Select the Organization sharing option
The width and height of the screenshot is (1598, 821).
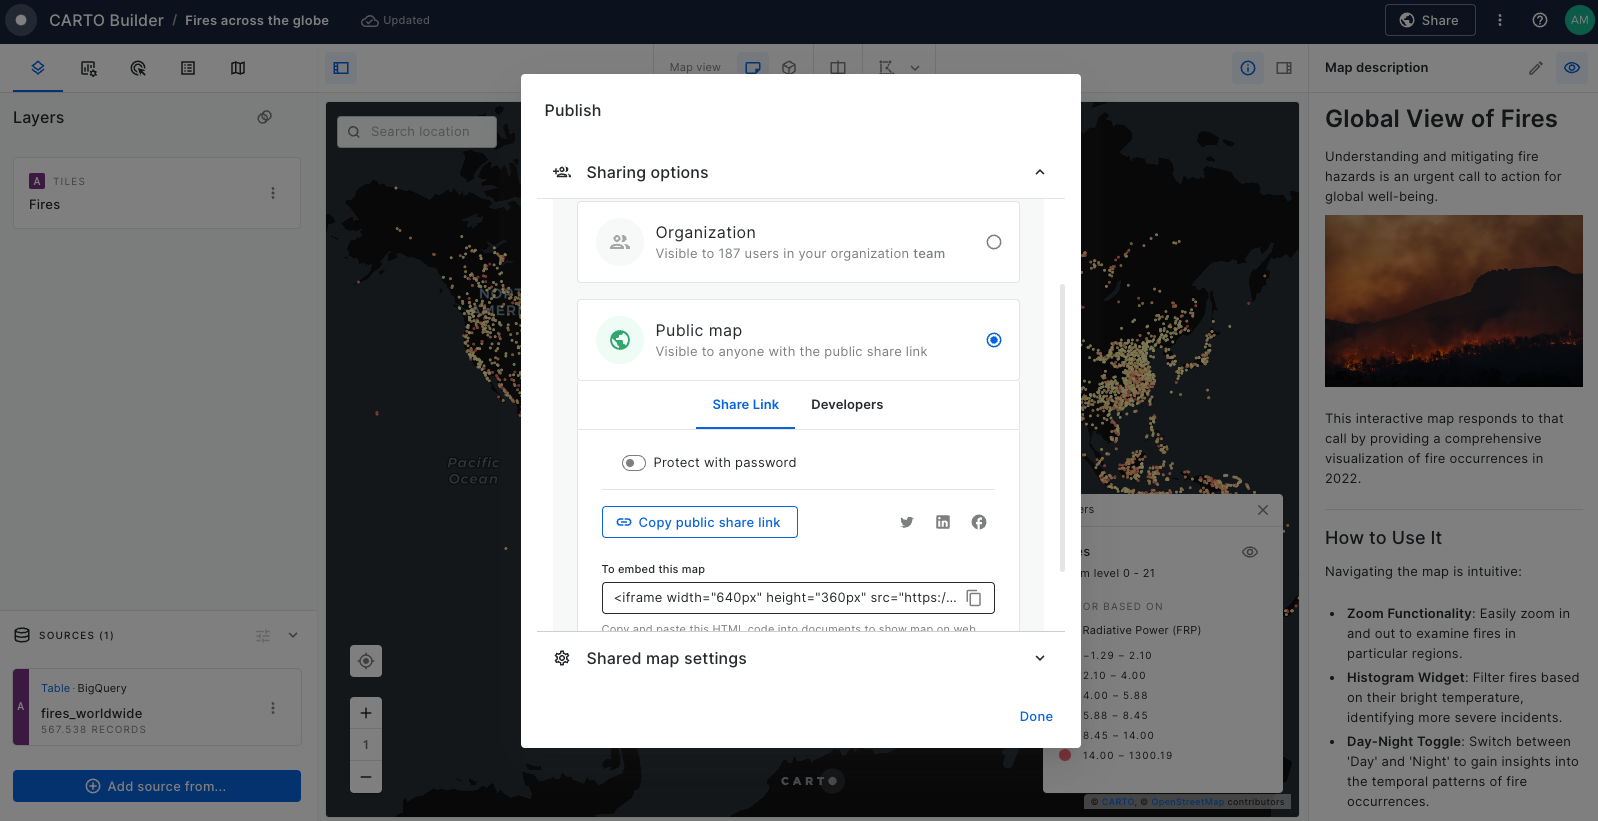[993, 242]
